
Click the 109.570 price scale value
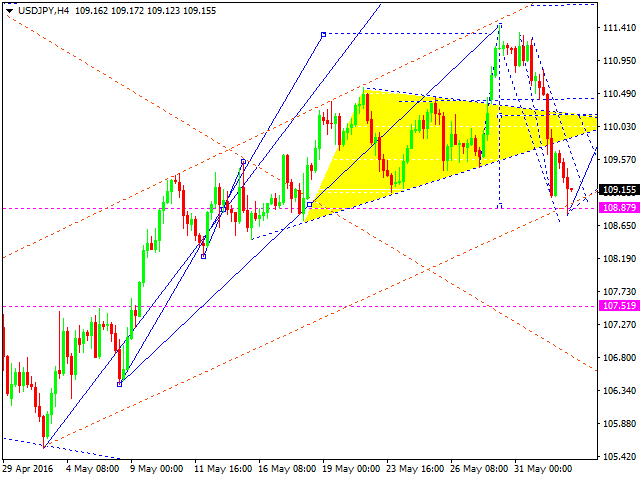pos(619,159)
